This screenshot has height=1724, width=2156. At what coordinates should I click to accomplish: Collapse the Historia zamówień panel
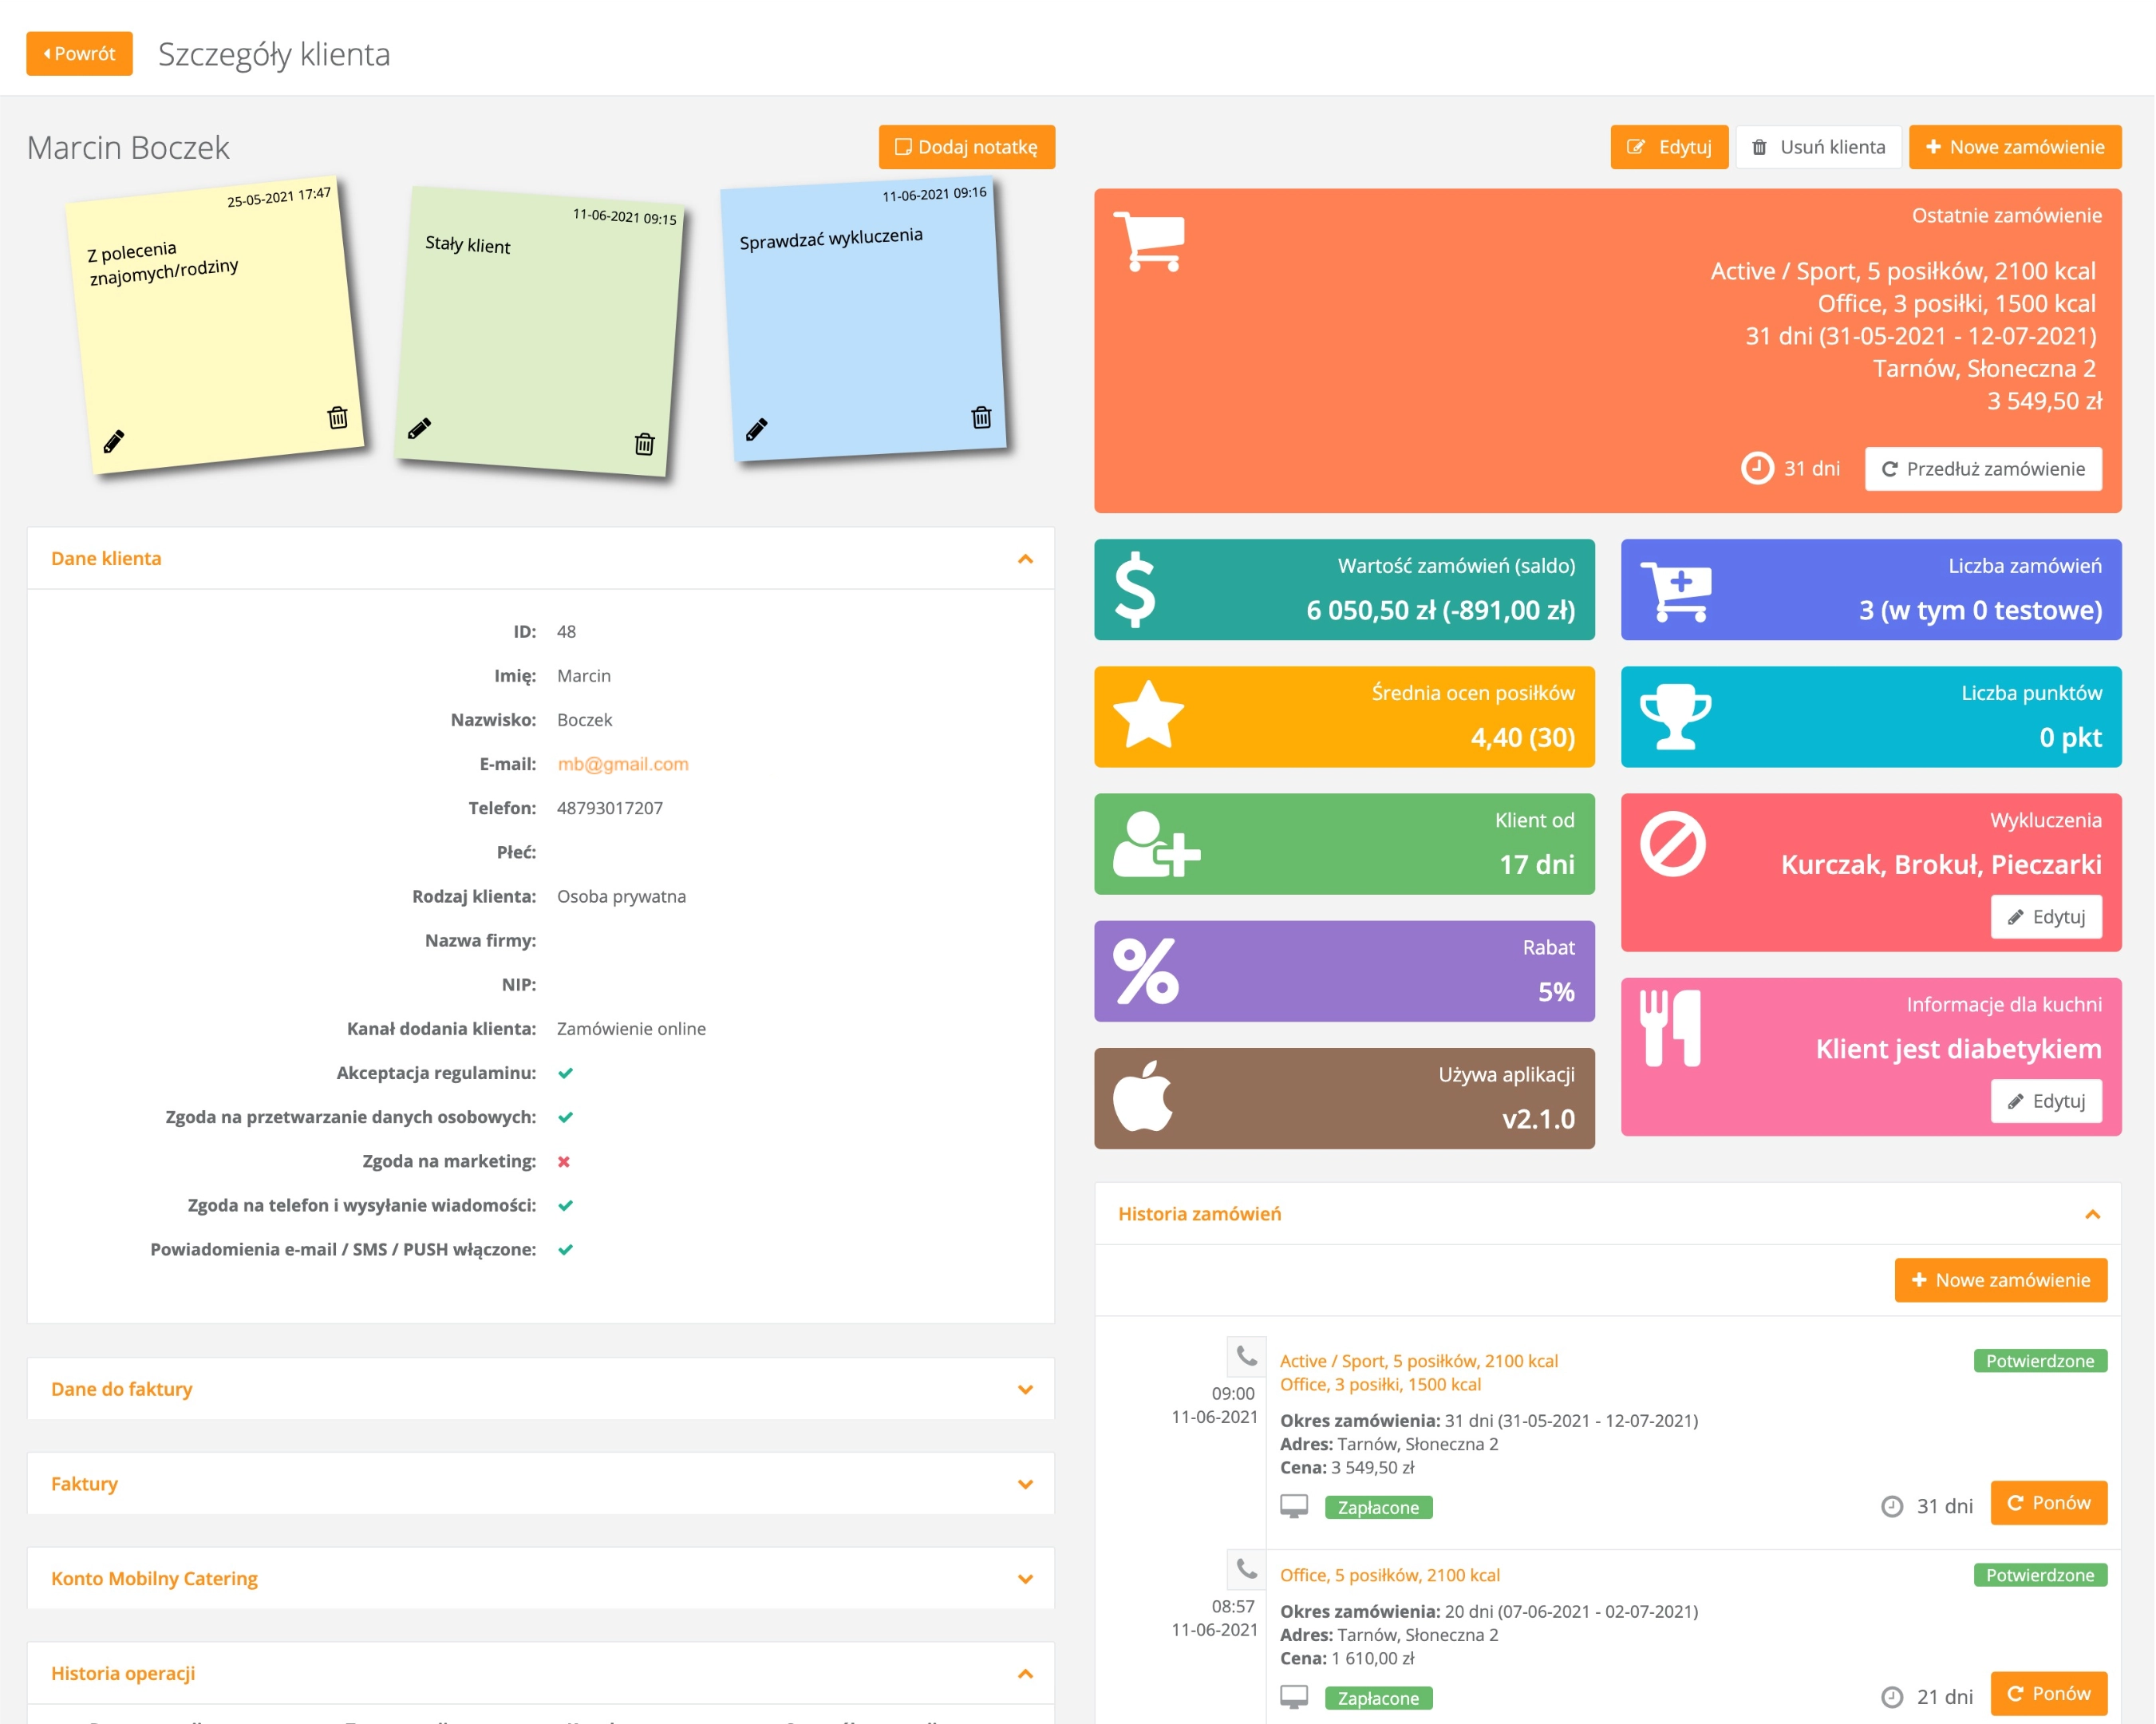pos(2092,1214)
